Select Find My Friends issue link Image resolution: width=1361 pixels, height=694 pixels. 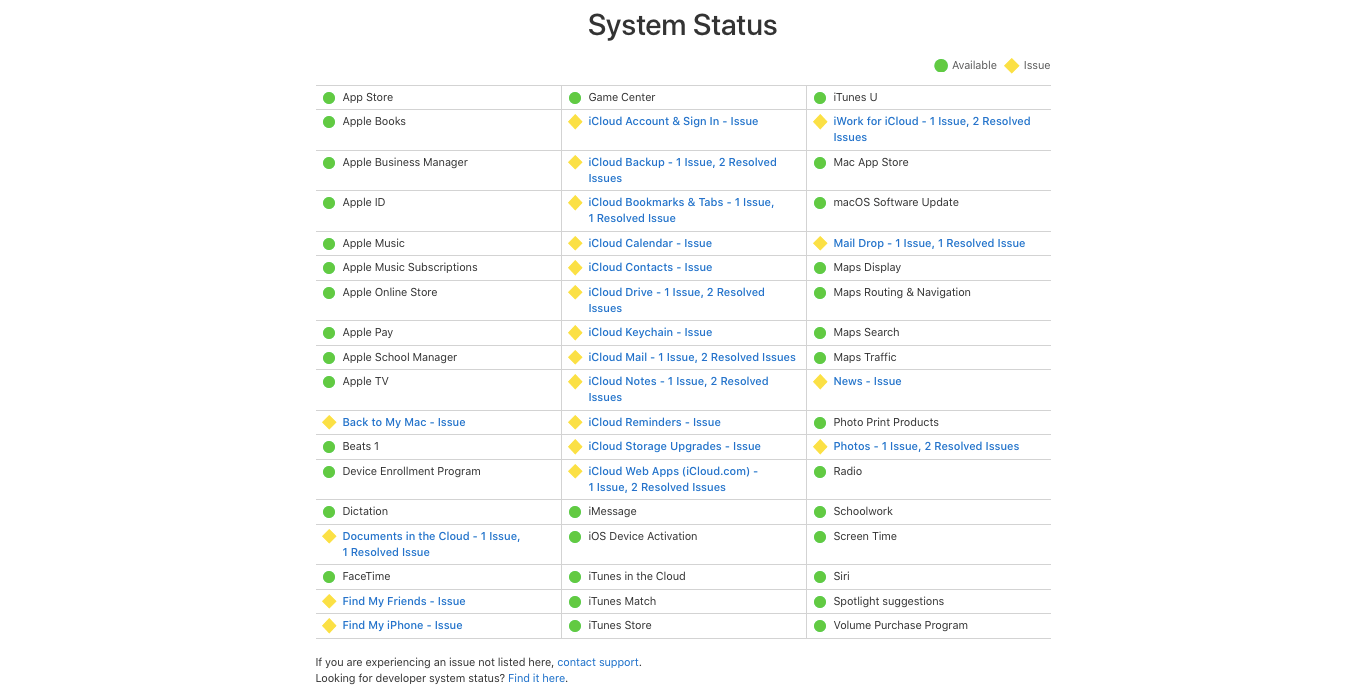[x=404, y=601]
